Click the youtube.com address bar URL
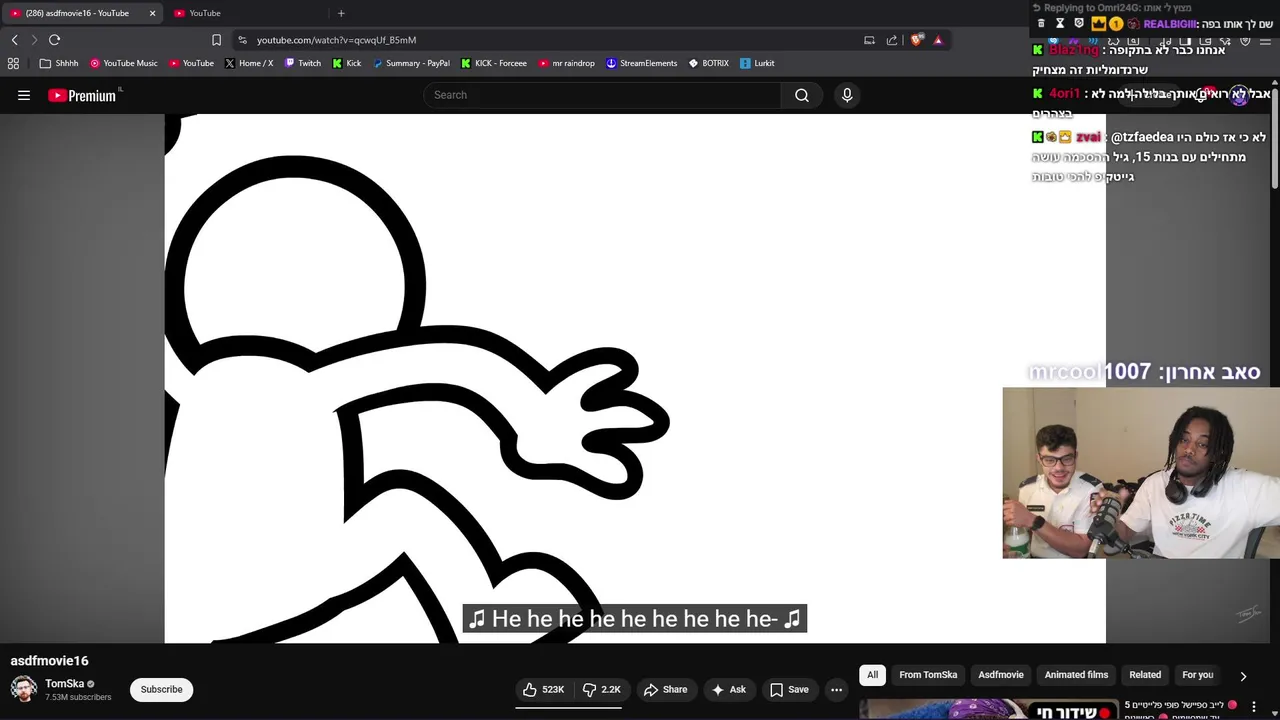1280x720 pixels. (336, 40)
